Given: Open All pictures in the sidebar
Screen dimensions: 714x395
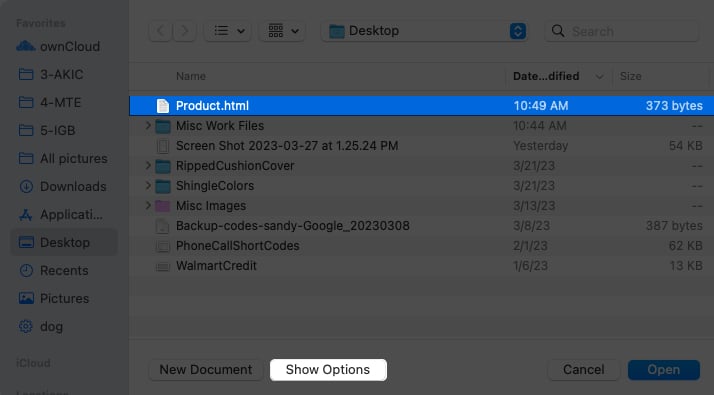Looking at the screenshot, I should tap(64, 159).
